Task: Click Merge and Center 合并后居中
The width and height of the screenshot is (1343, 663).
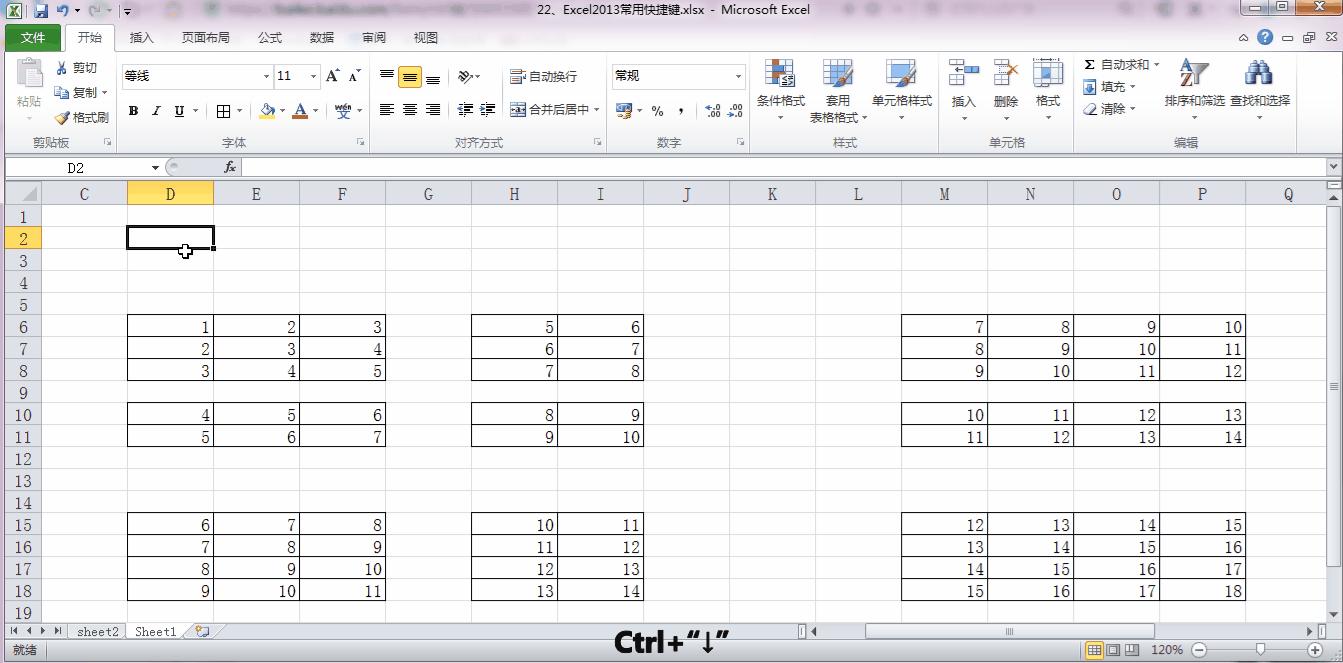Action: pos(549,110)
